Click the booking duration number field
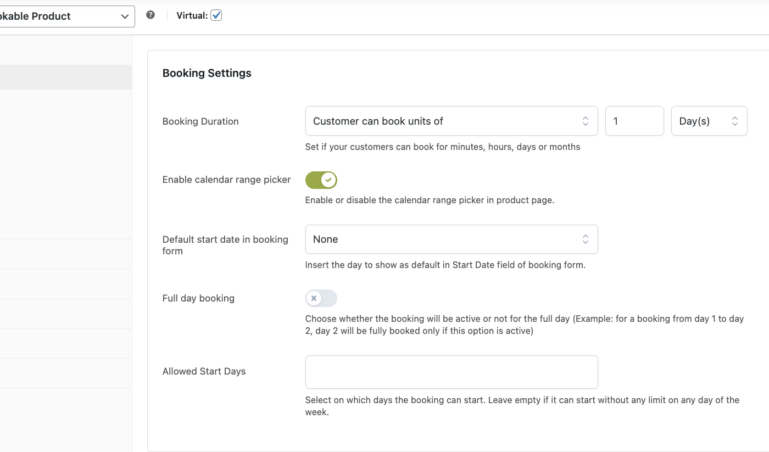 pos(634,121)
